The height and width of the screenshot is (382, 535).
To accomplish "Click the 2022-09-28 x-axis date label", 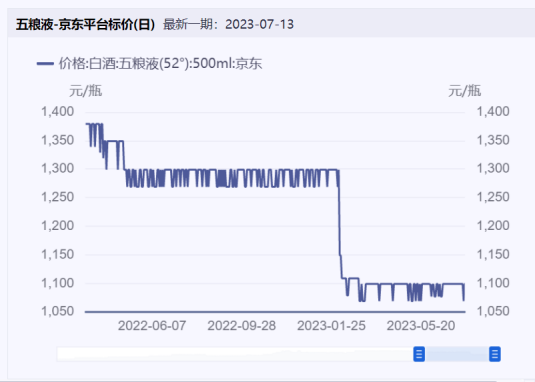I will tap(242, 326).
